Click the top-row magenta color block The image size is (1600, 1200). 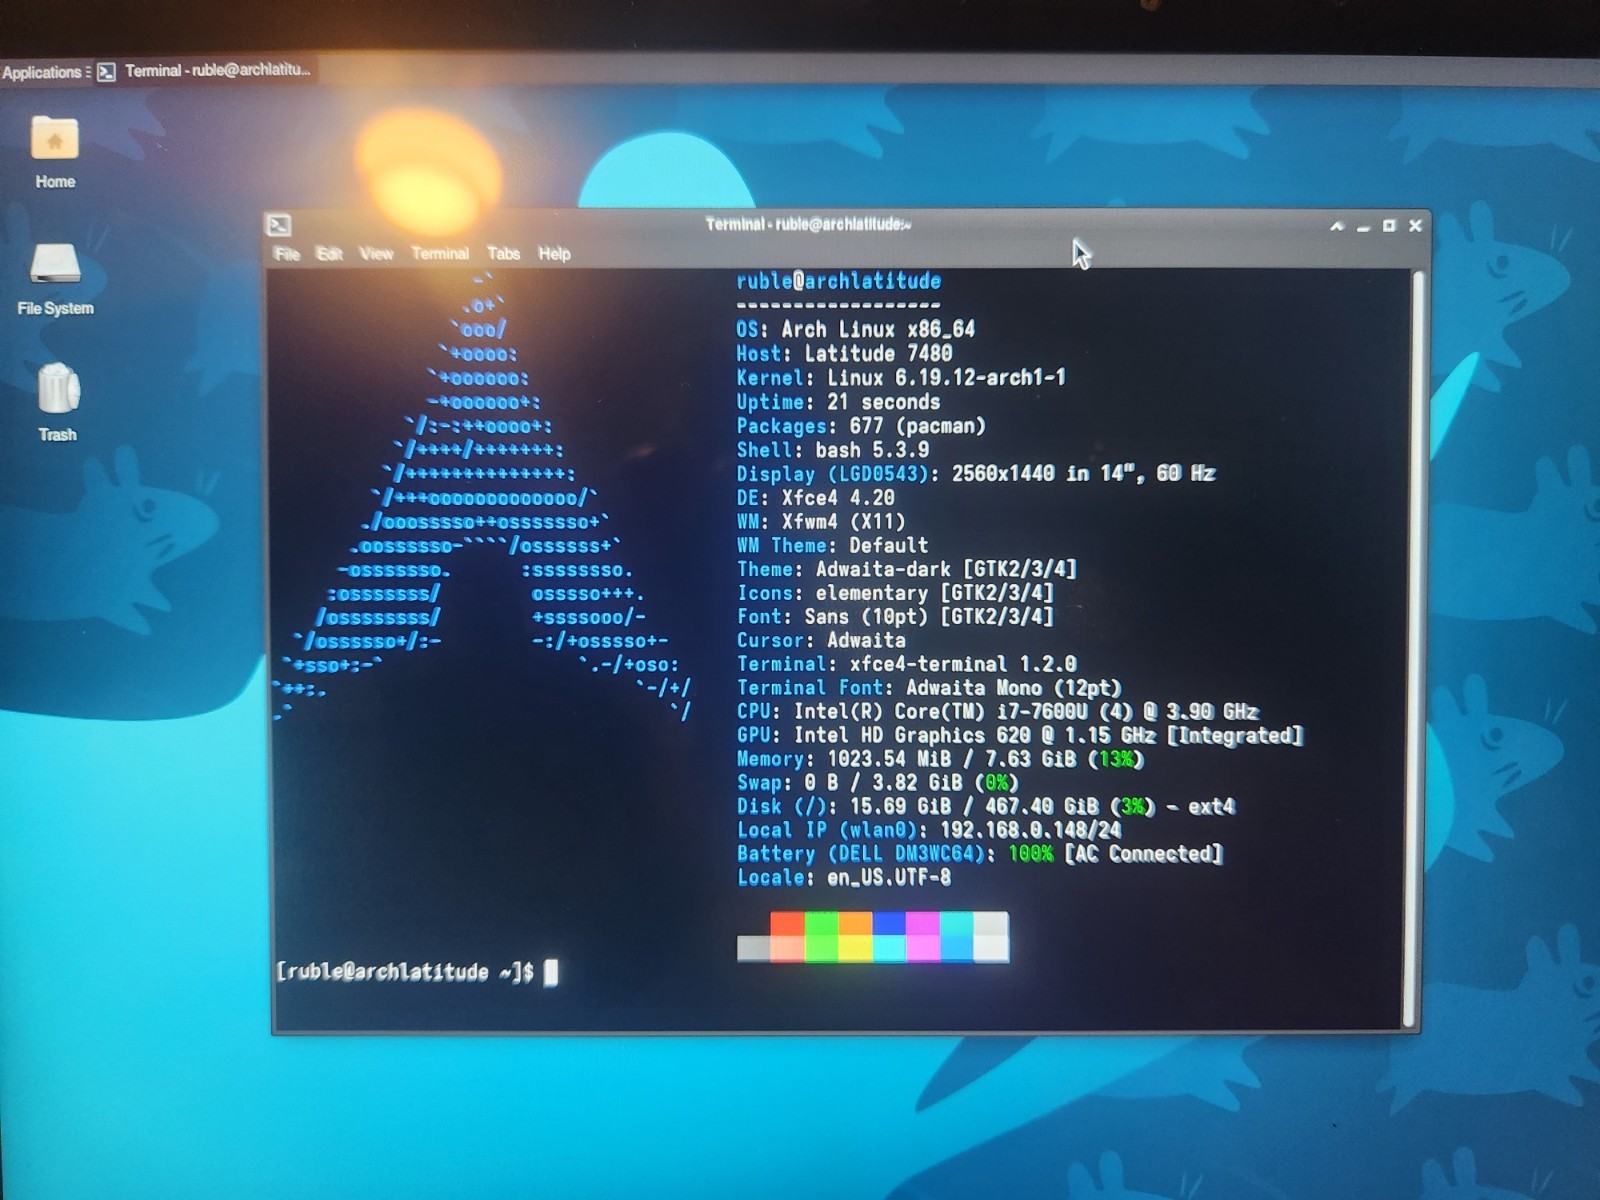click(x=923, y=922)
